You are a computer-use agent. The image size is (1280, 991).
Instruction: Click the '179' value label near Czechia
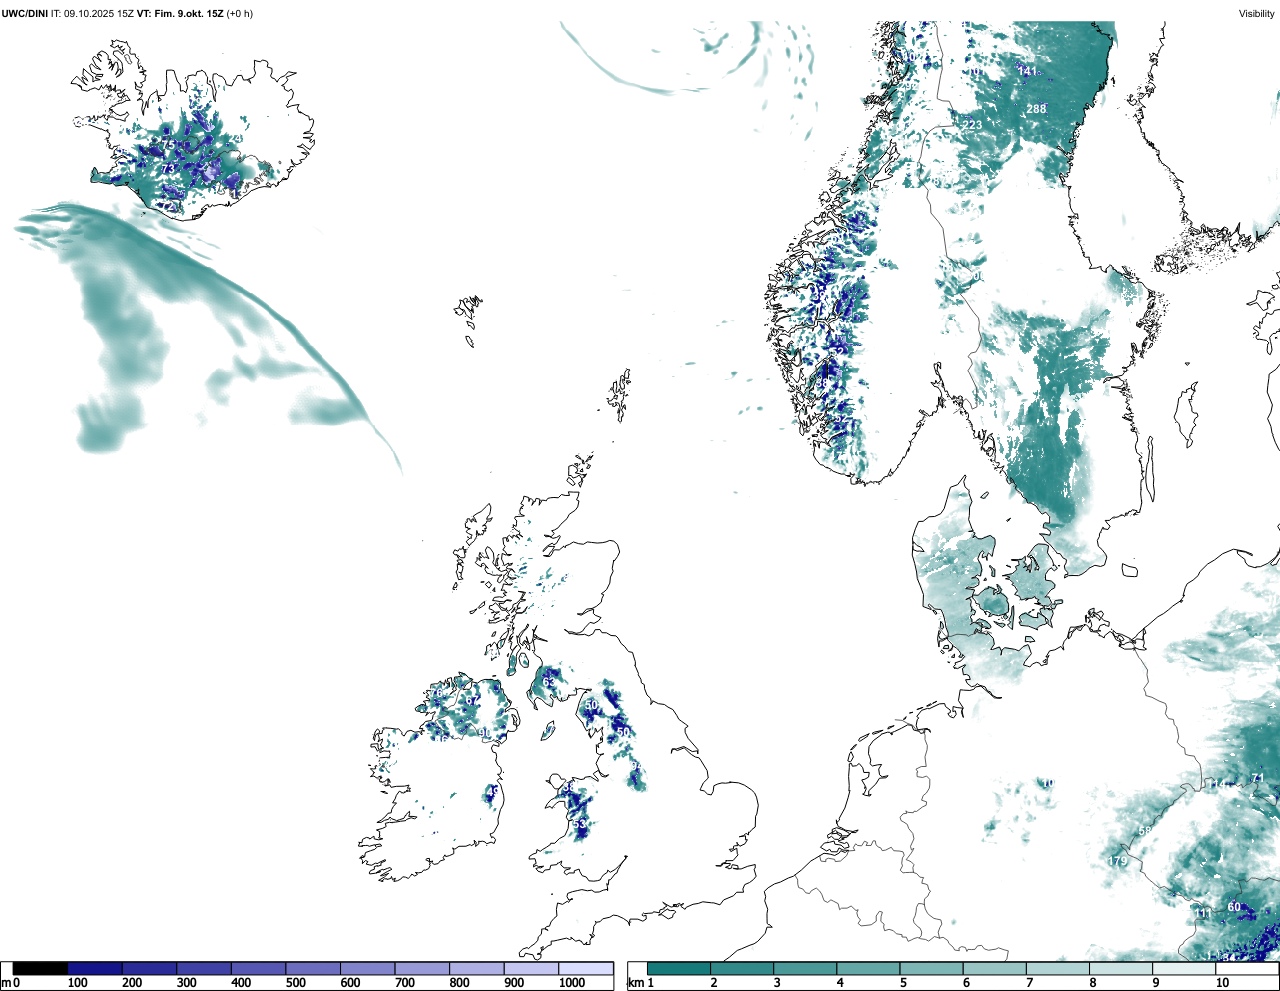click(1117, 861)
